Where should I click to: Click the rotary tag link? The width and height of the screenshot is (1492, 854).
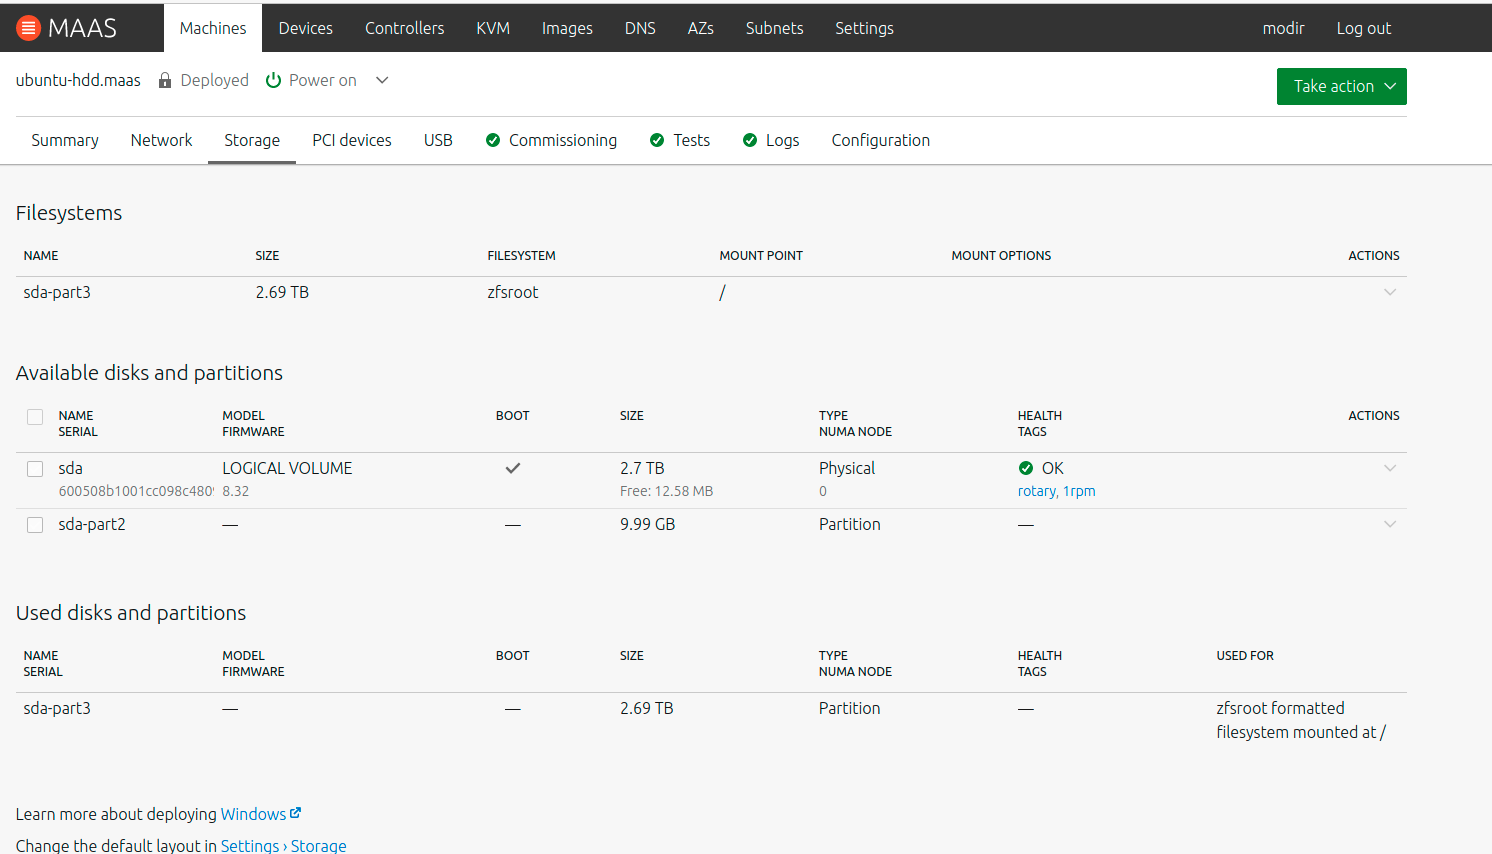click(x=1036, y=491)
